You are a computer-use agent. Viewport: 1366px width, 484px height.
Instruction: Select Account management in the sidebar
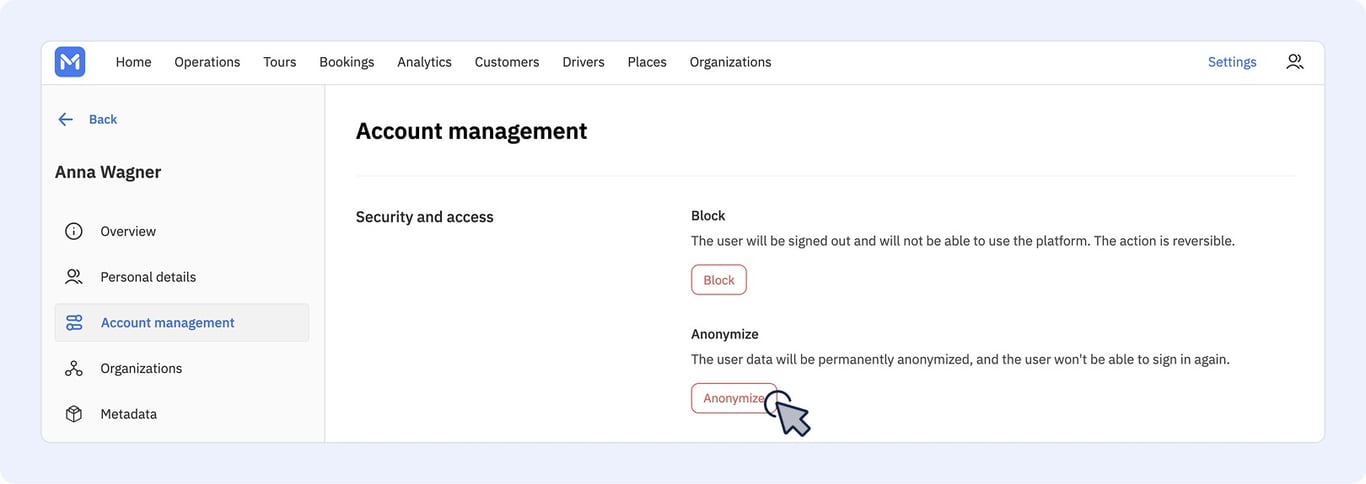click(182, 323)
